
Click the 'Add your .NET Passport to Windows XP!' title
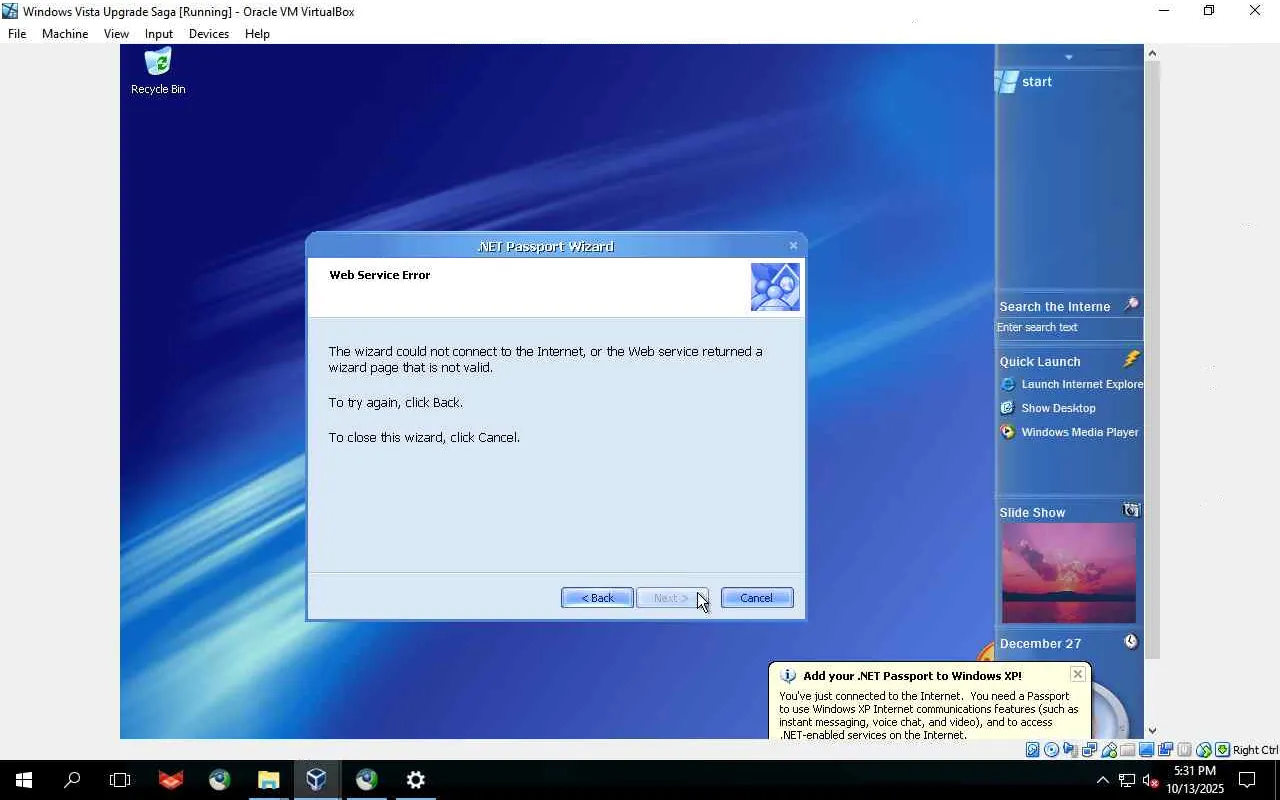(x=912, y=676)
